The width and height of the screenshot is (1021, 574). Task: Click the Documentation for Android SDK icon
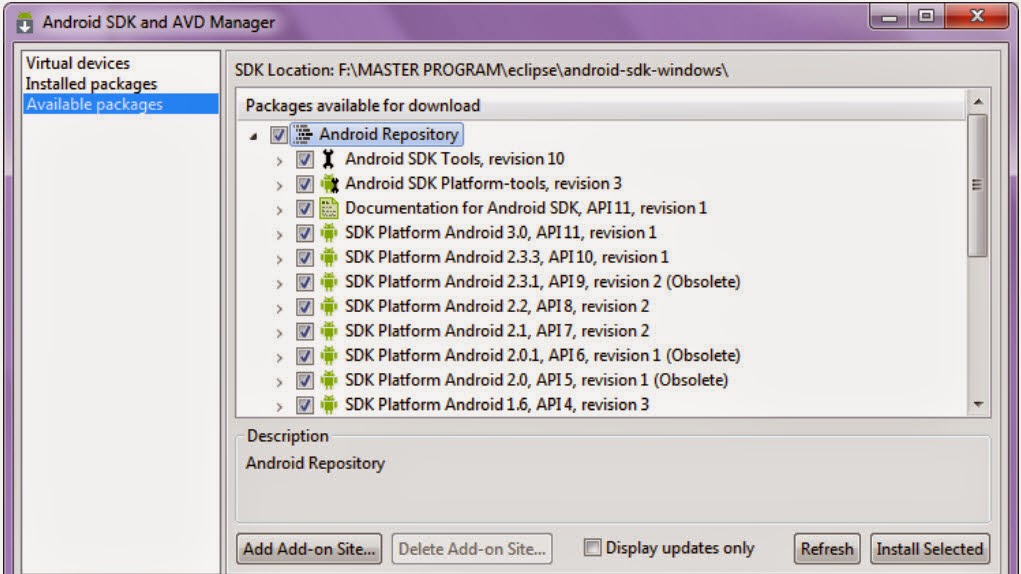pyautogui.click(x=329, y=208)
